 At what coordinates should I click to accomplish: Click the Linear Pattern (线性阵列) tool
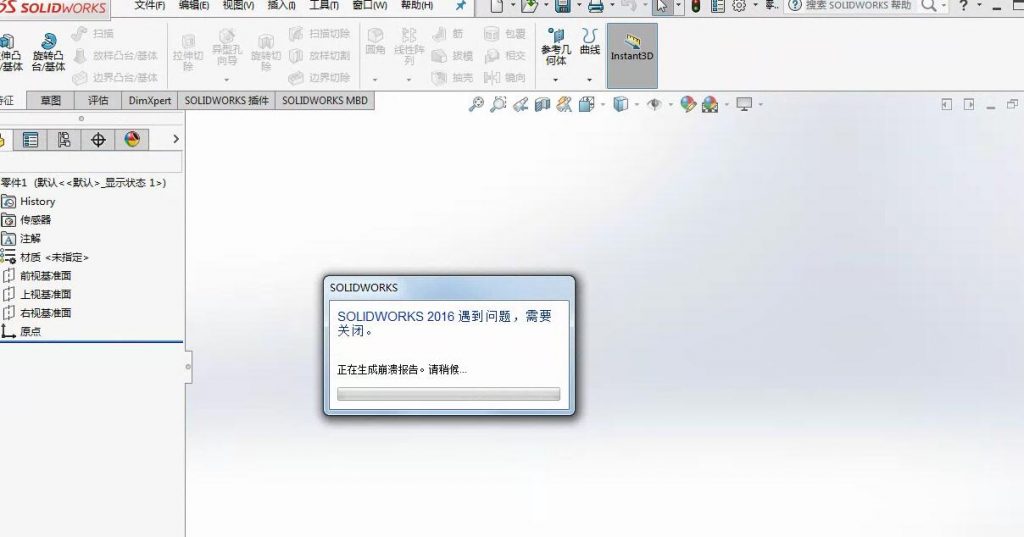pos(409,46)
